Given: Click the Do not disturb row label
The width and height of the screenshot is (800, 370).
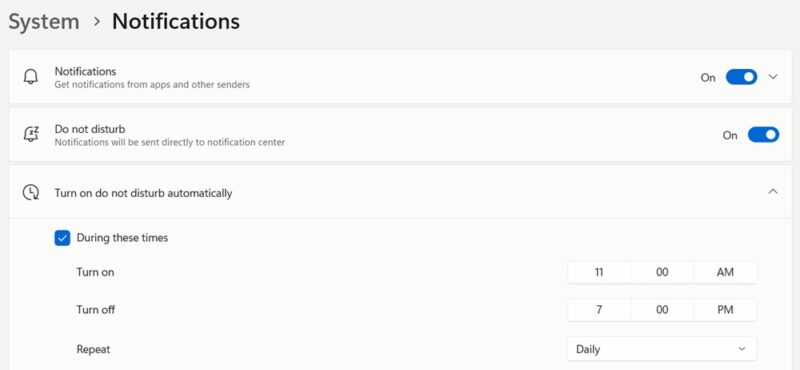Looking at the screenshot, I should click(x=90, y=129).
